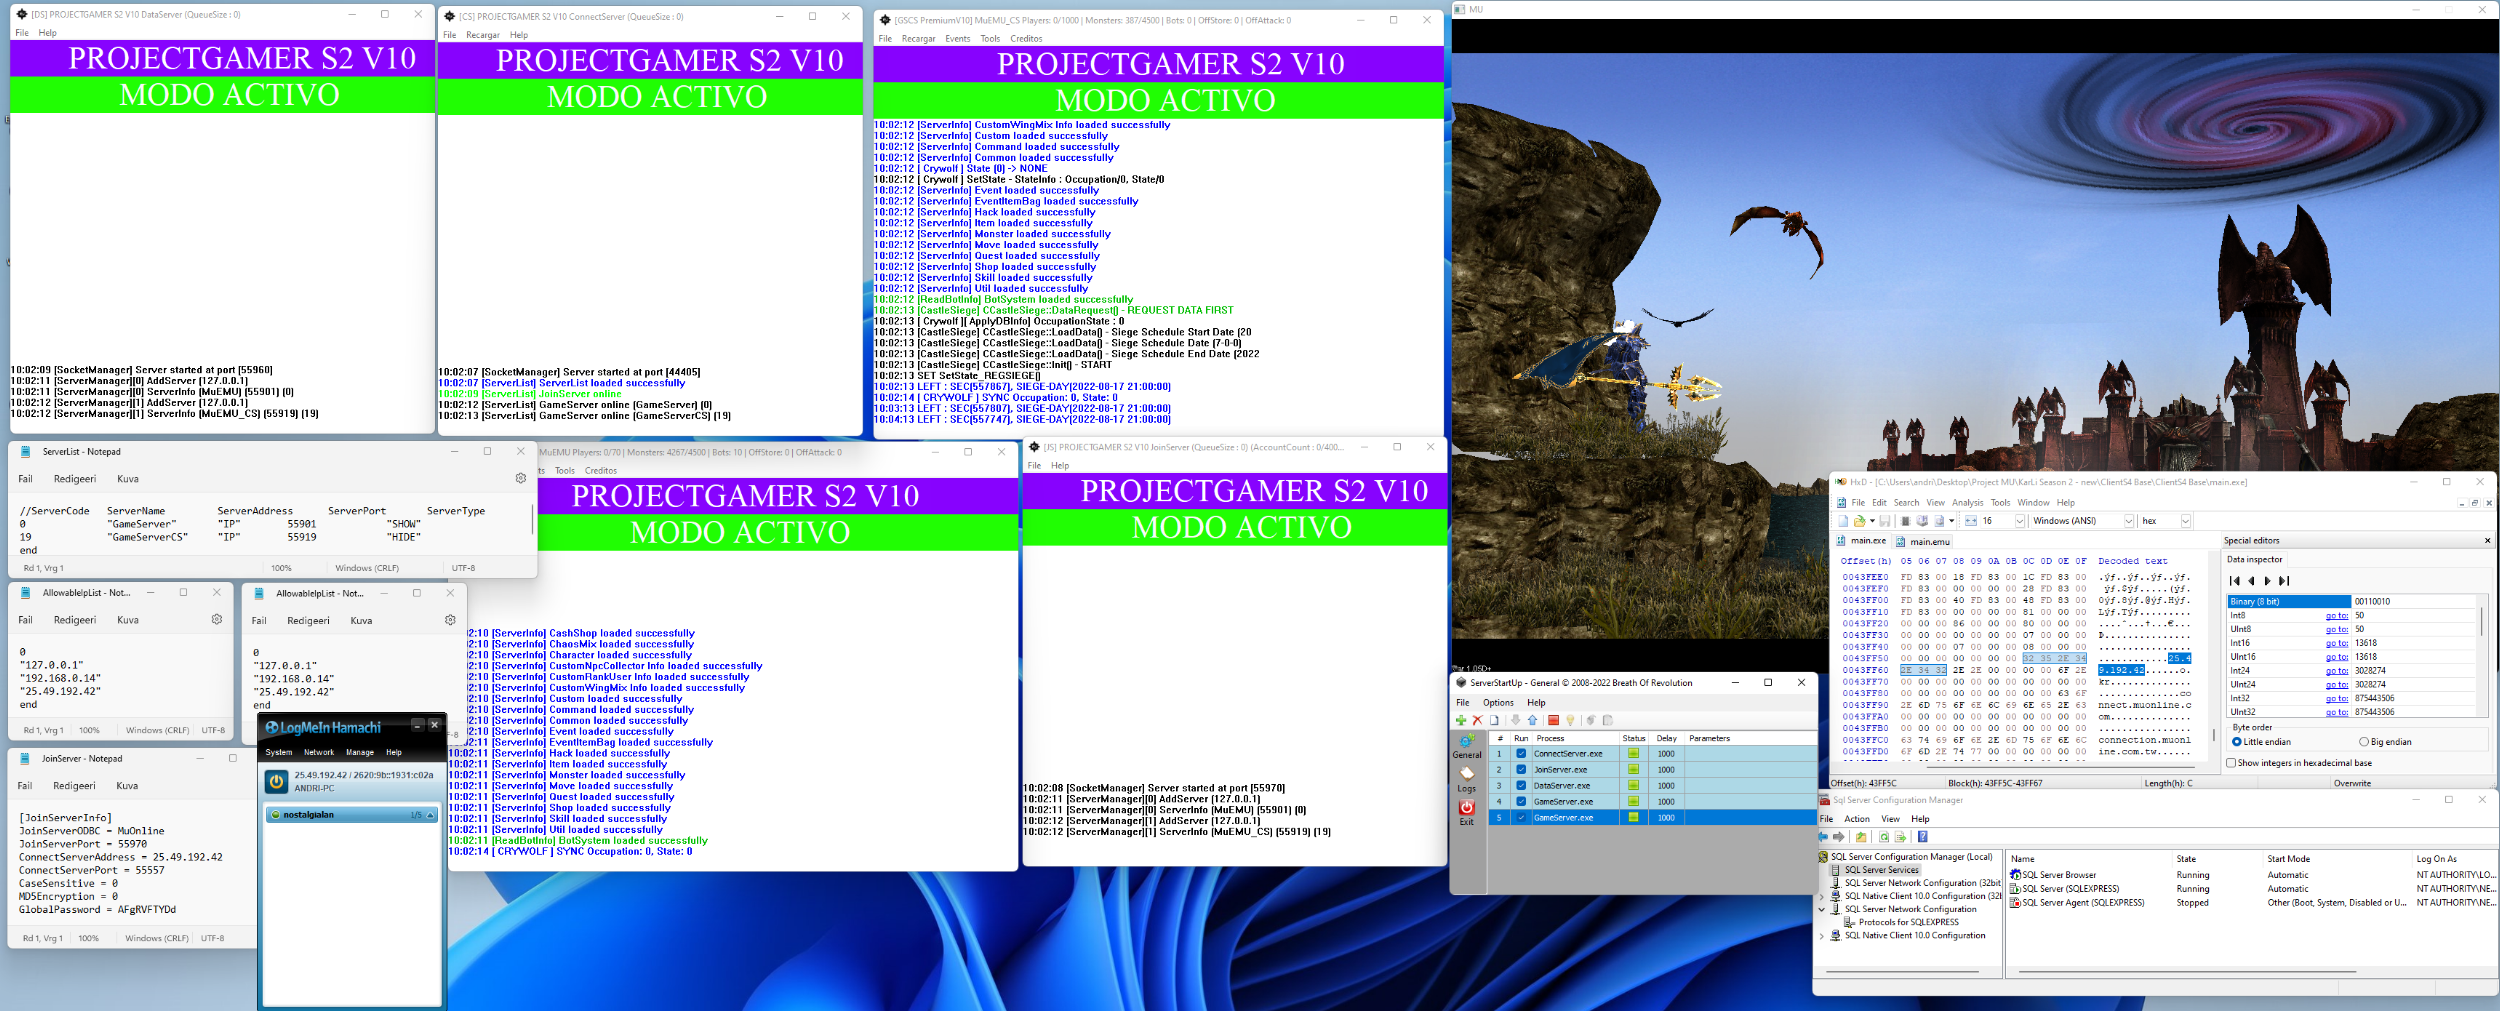Select Big endian byte order

coord(2387,742)
